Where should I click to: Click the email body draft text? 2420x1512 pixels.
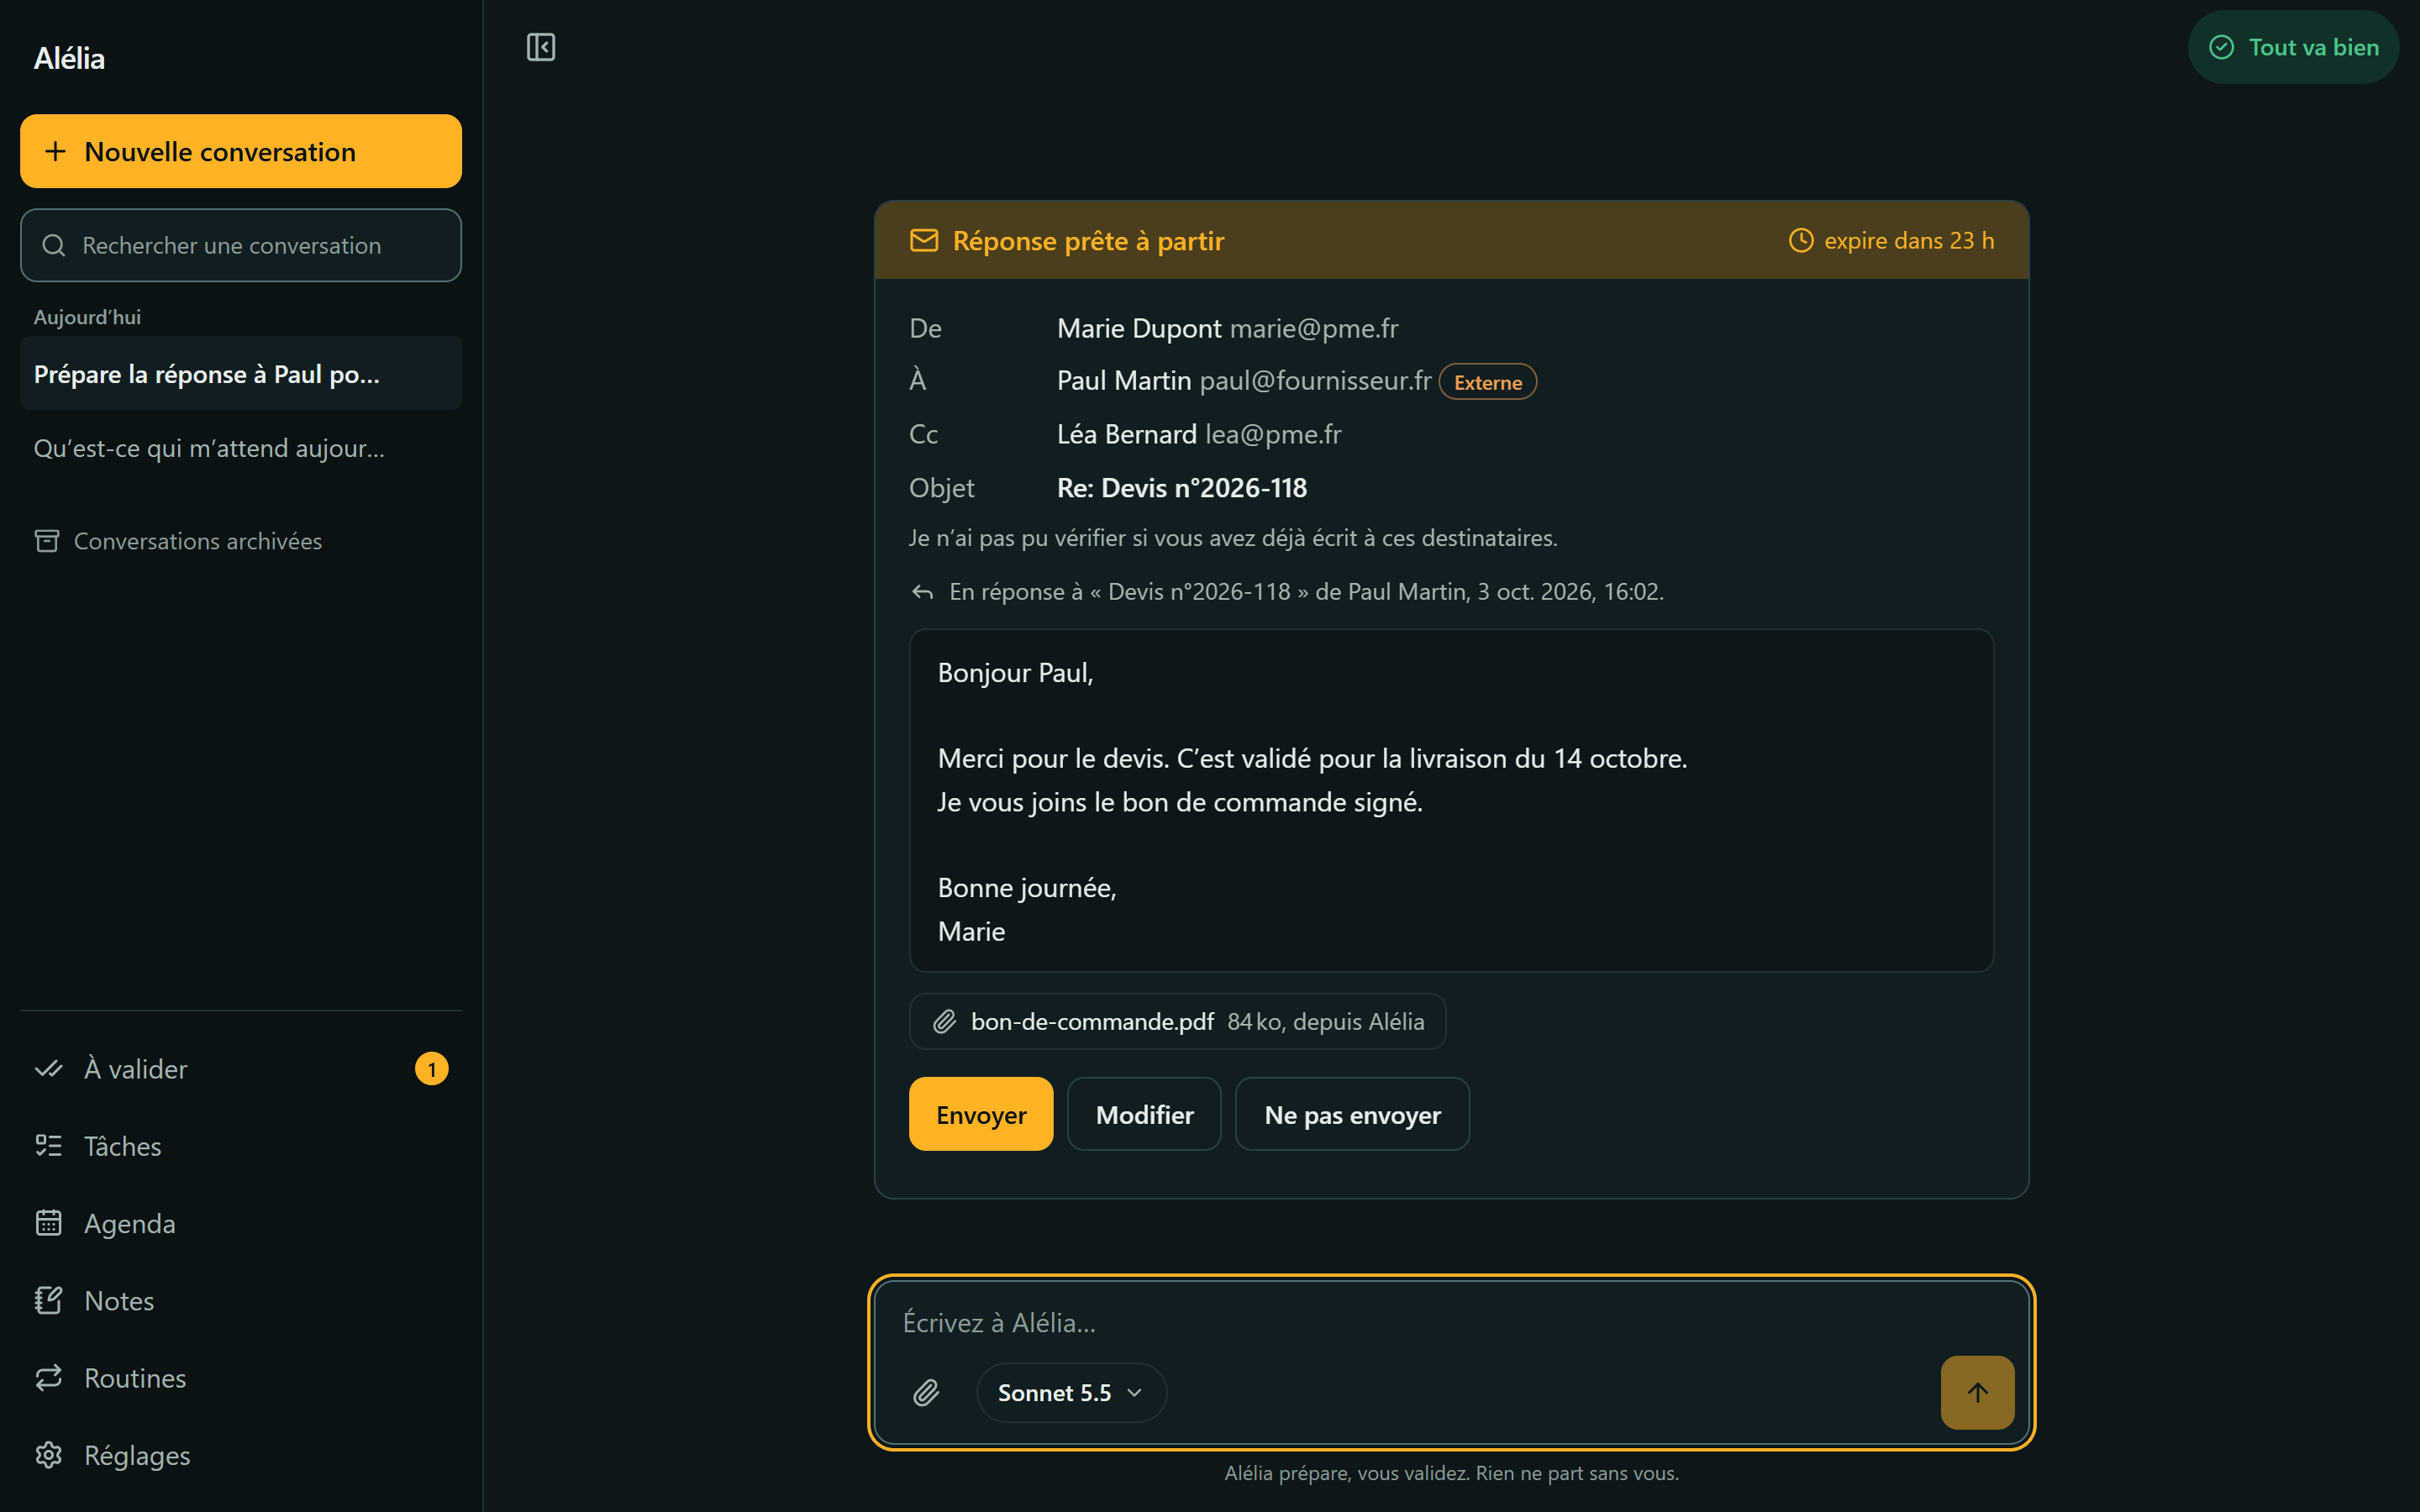coord(1451,801)
